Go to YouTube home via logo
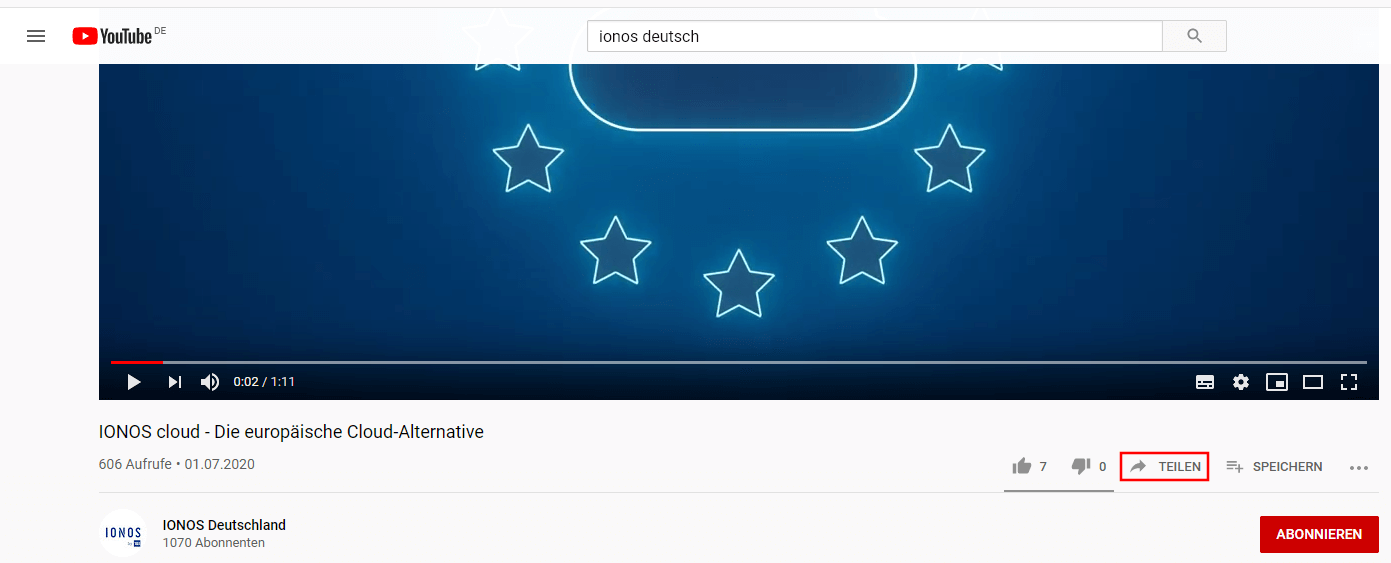 pyautogui.click(x=112, y=36)
